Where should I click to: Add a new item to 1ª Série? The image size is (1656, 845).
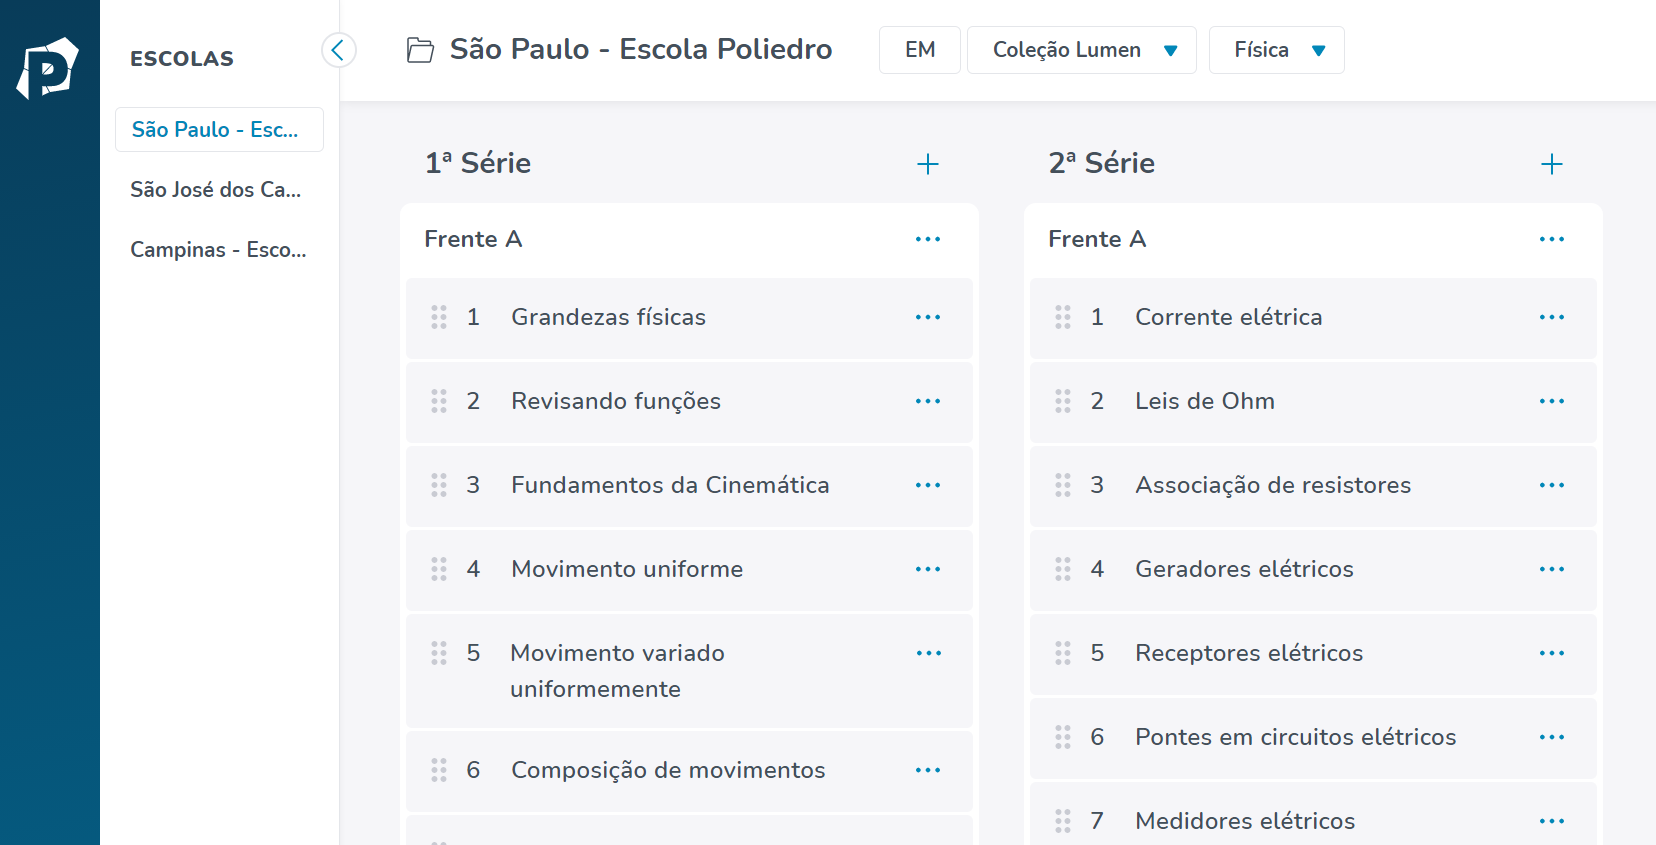pyautogui.click(x=928, y=164)
